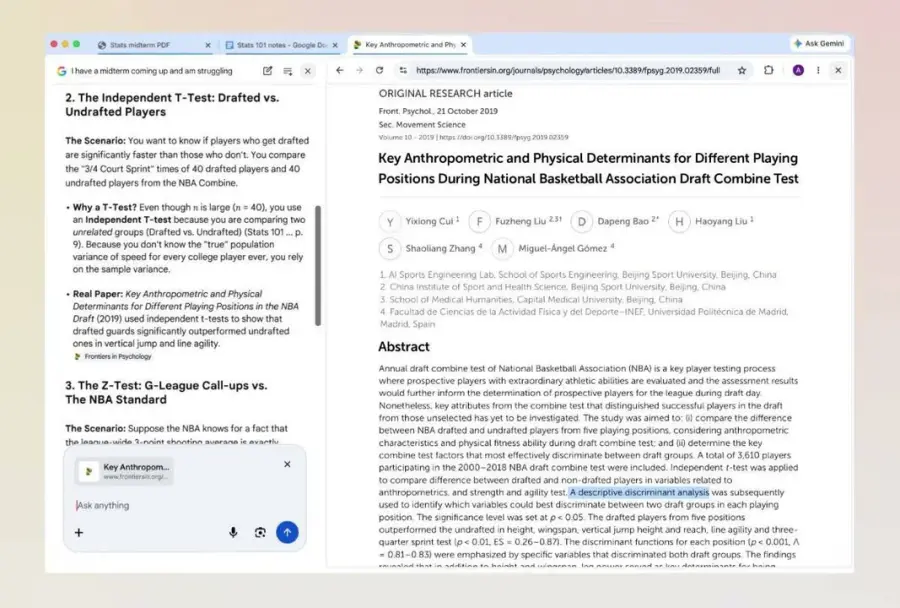Close the Stats midterm PDF tab
This screenshot has width=900, height=608.
click(208, 45)
